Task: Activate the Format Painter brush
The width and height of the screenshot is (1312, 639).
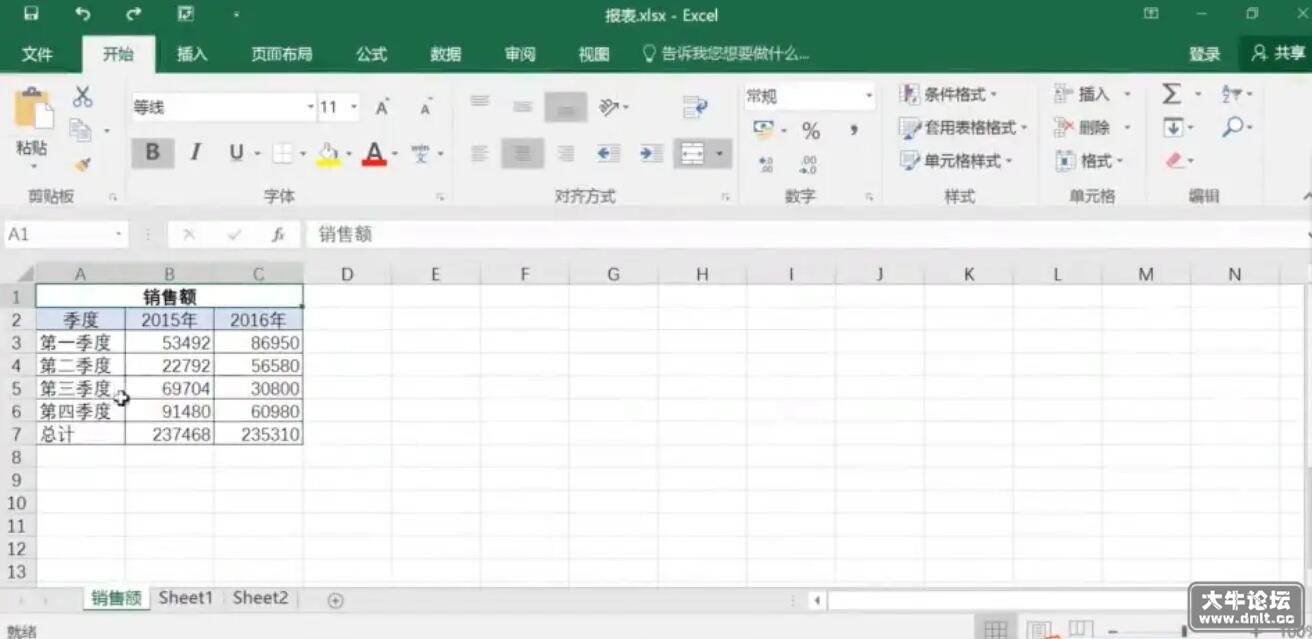Action: [x=83, y=164]
